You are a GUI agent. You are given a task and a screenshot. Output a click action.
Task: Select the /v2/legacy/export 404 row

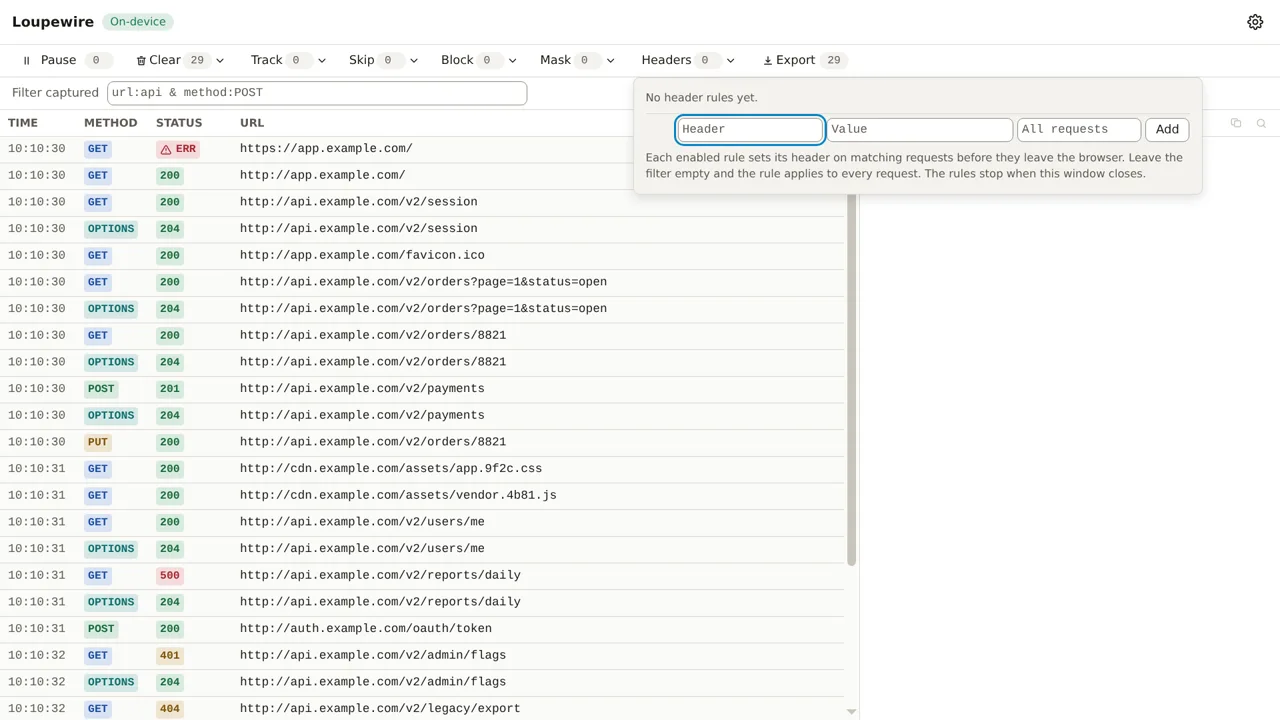pos(422,708)
